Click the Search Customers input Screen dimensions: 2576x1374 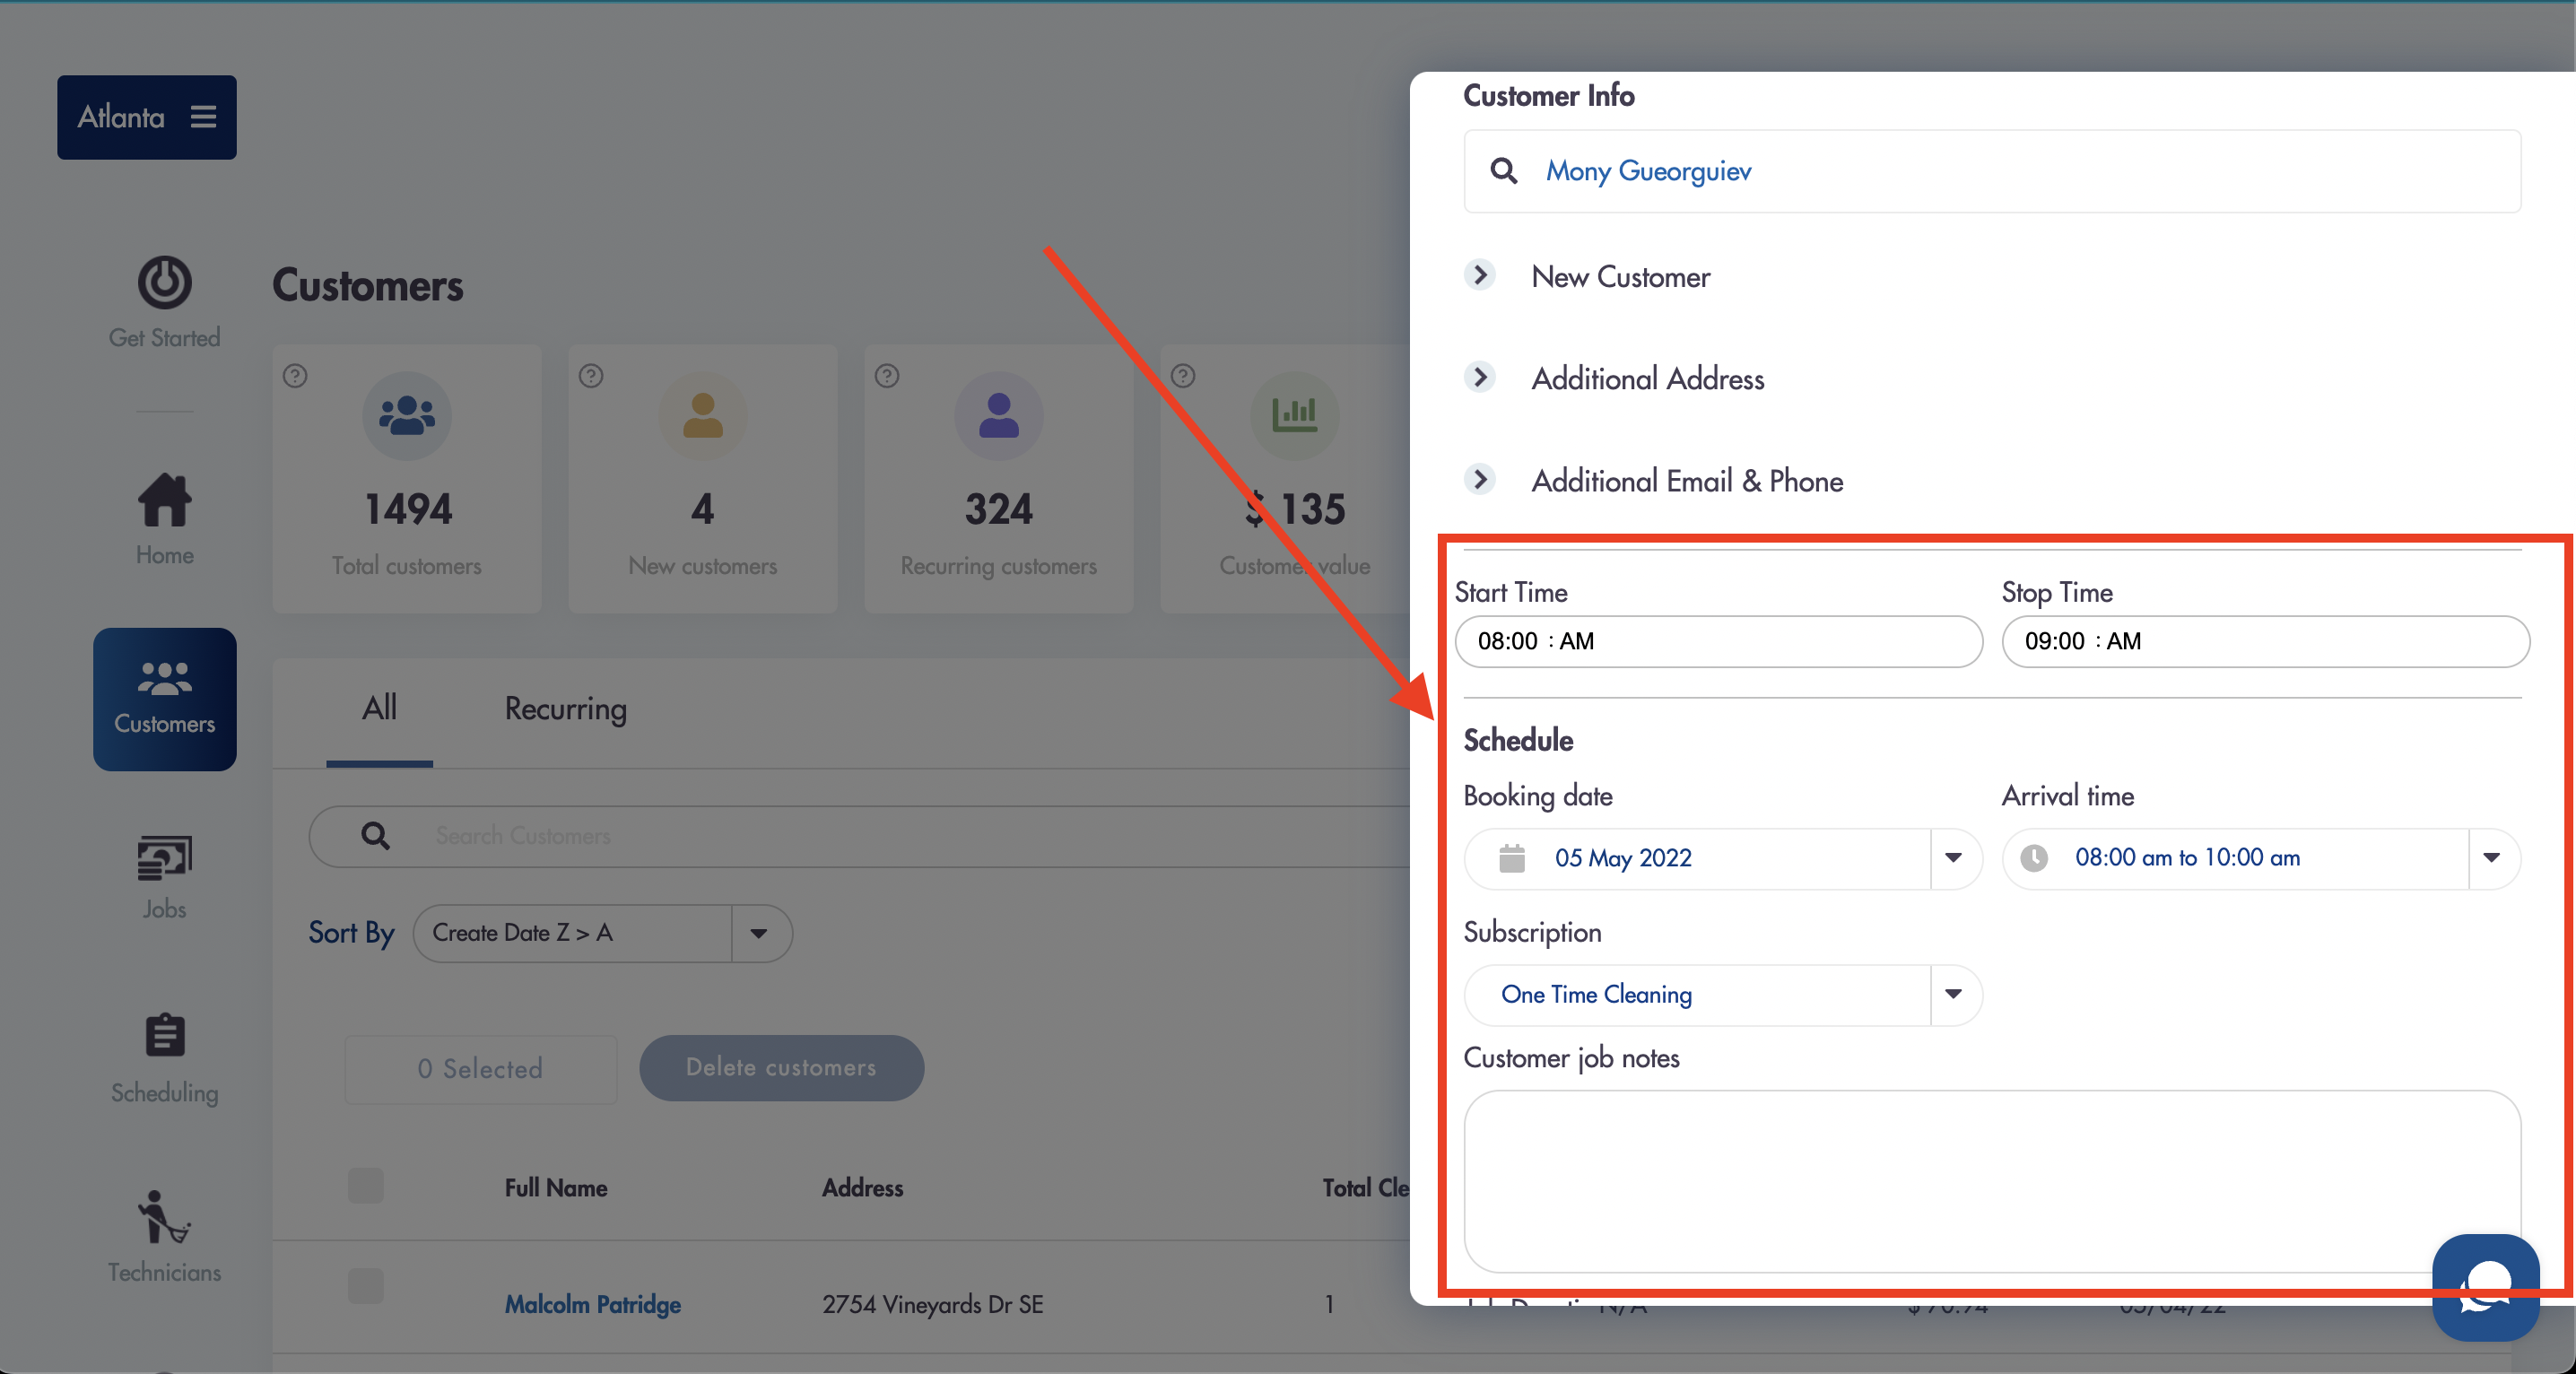[x=860, y=836]
